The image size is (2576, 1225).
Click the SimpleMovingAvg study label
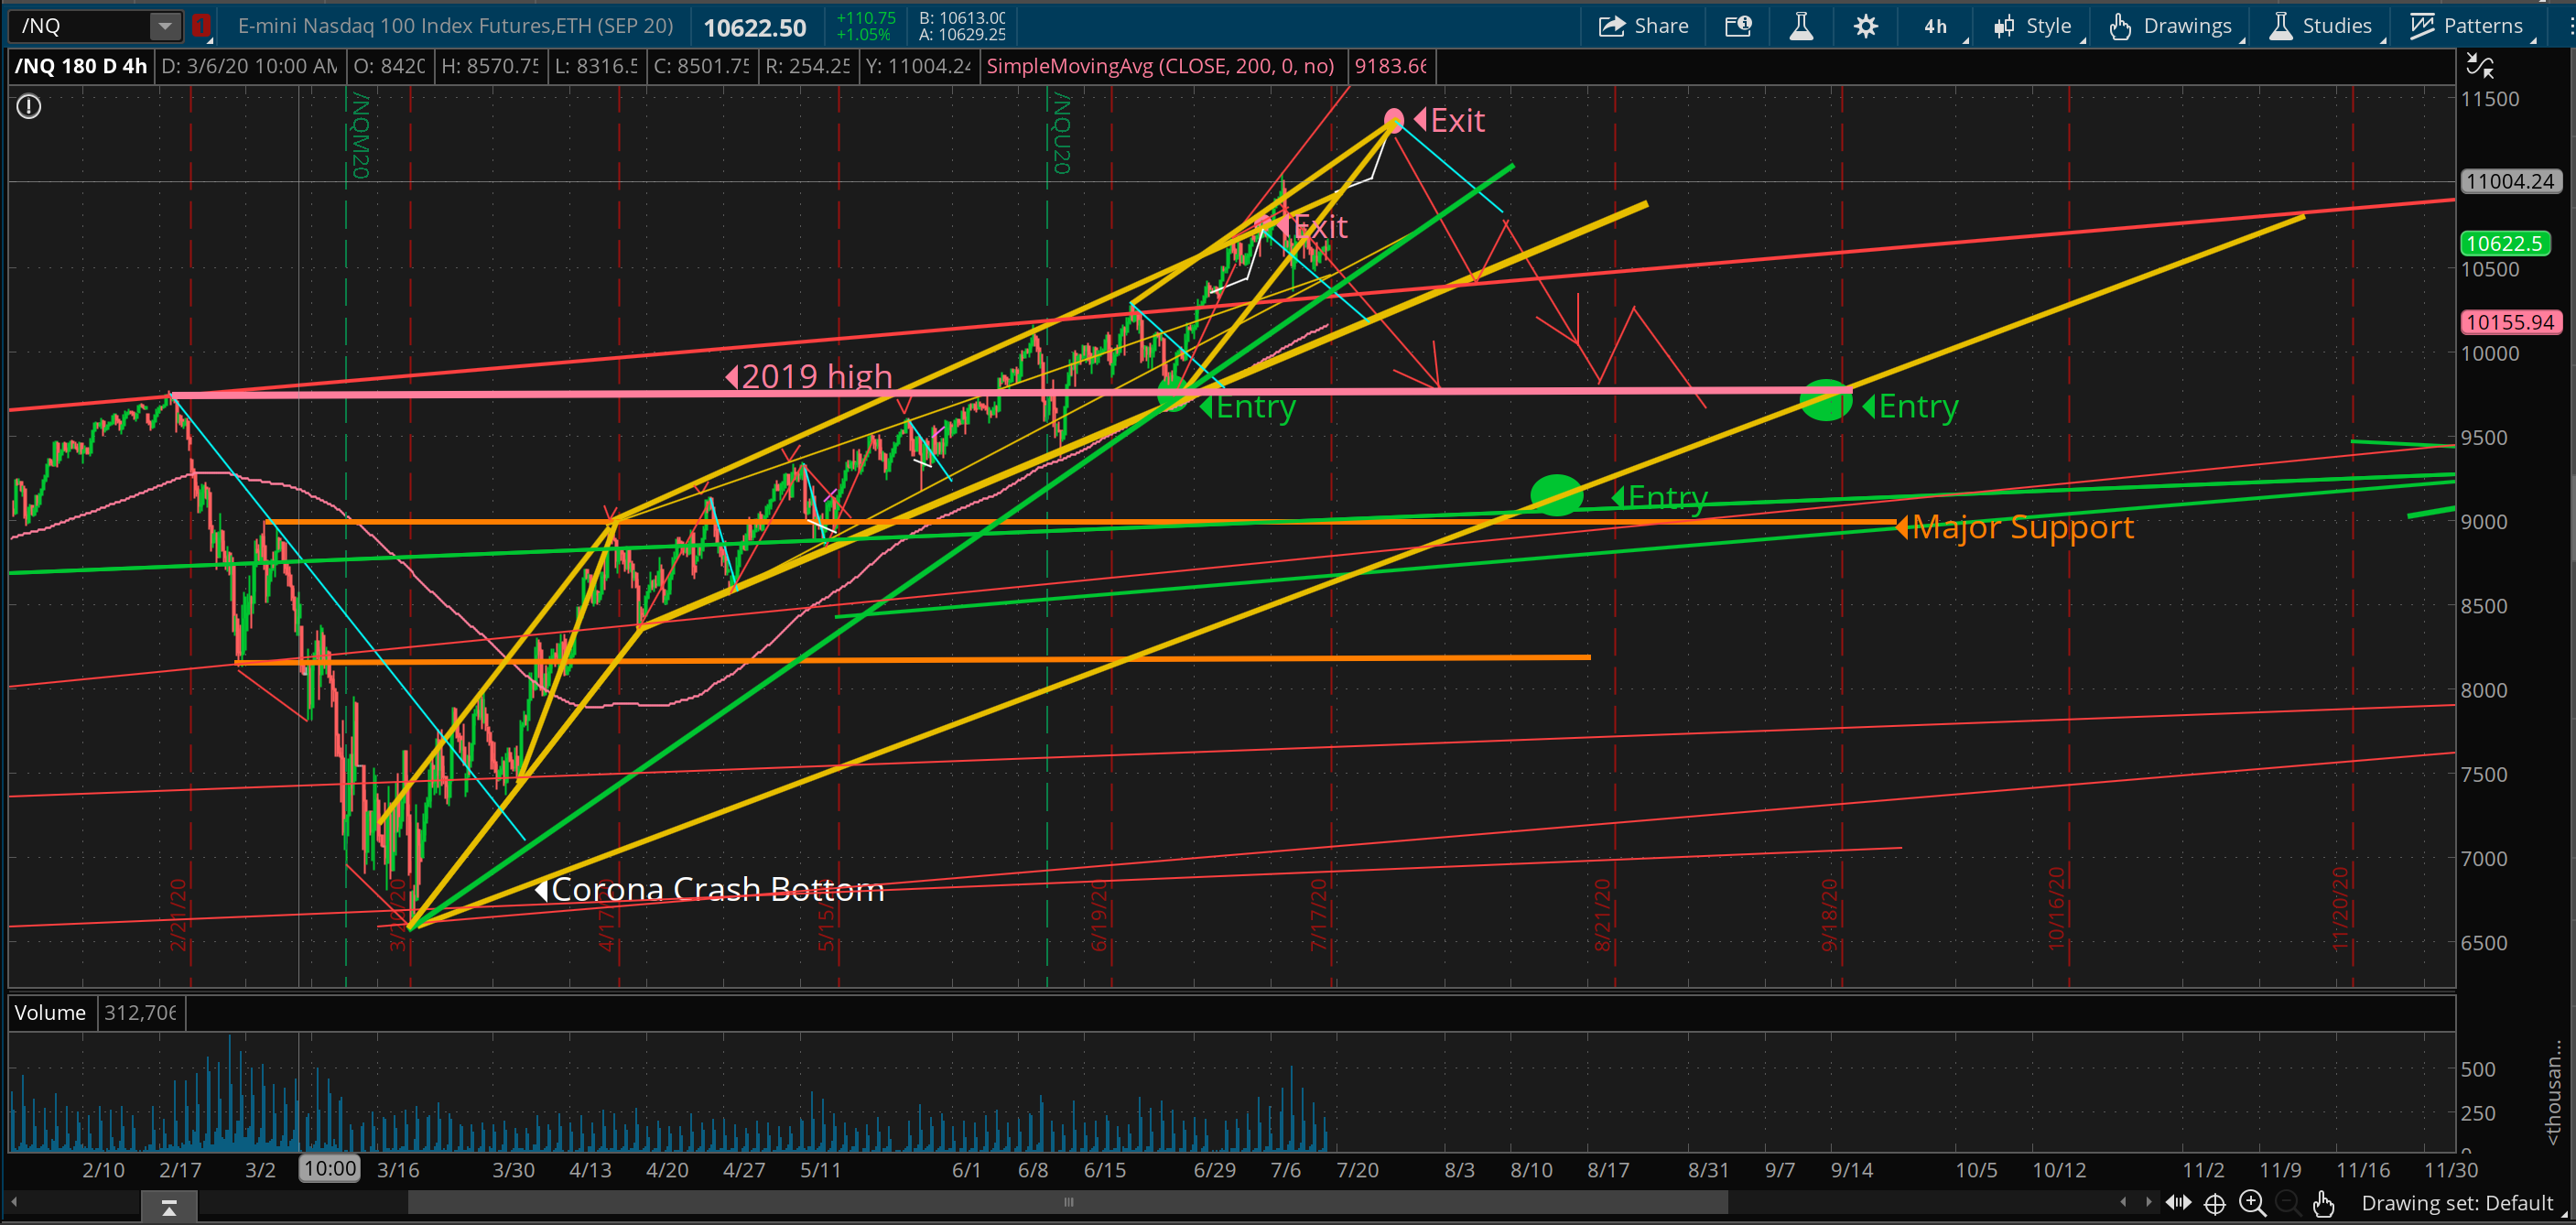[1160, 67]
